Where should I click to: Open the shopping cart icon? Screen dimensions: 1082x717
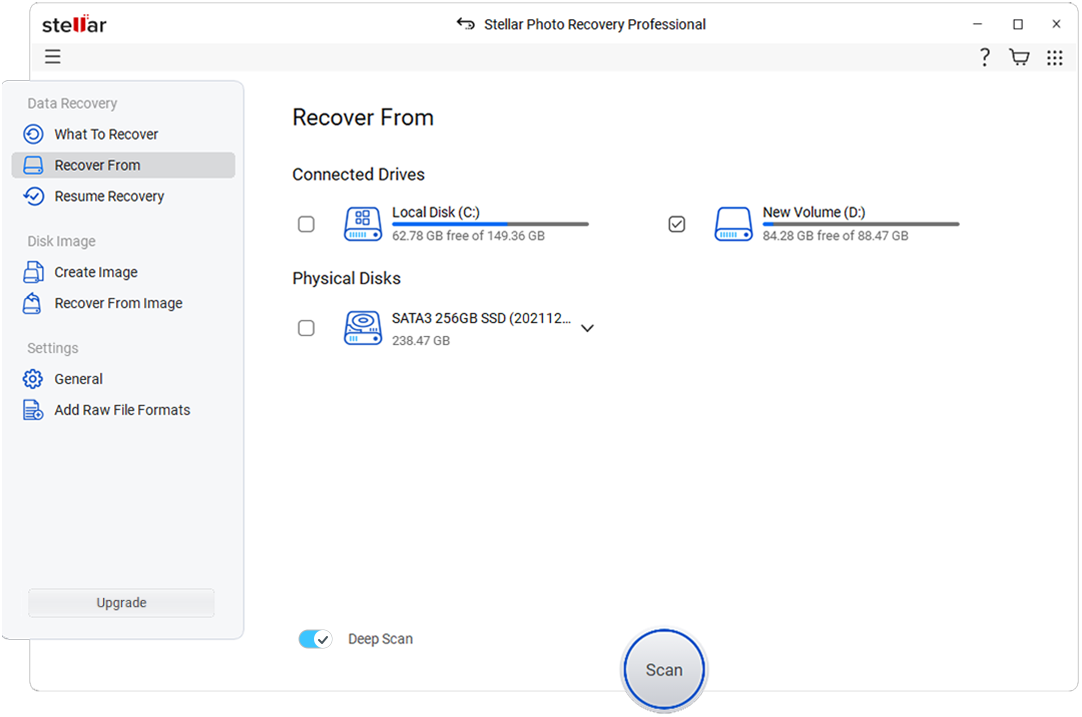tap(1019, 57)
